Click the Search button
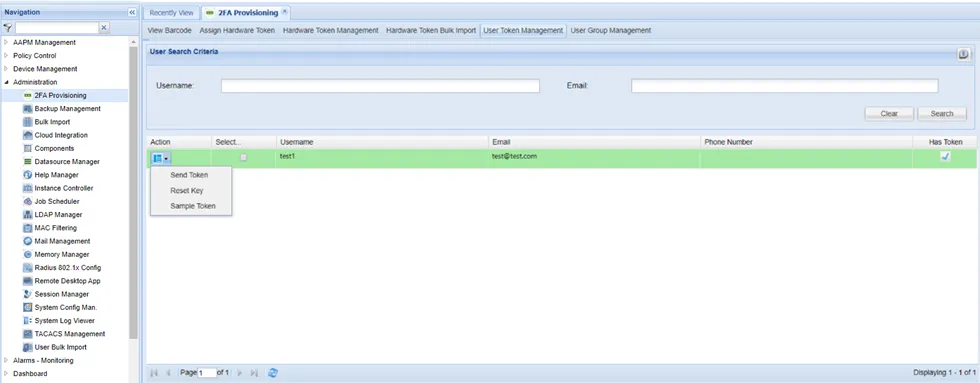The width and height of the screenshot is (980, 383). point(942,114)
